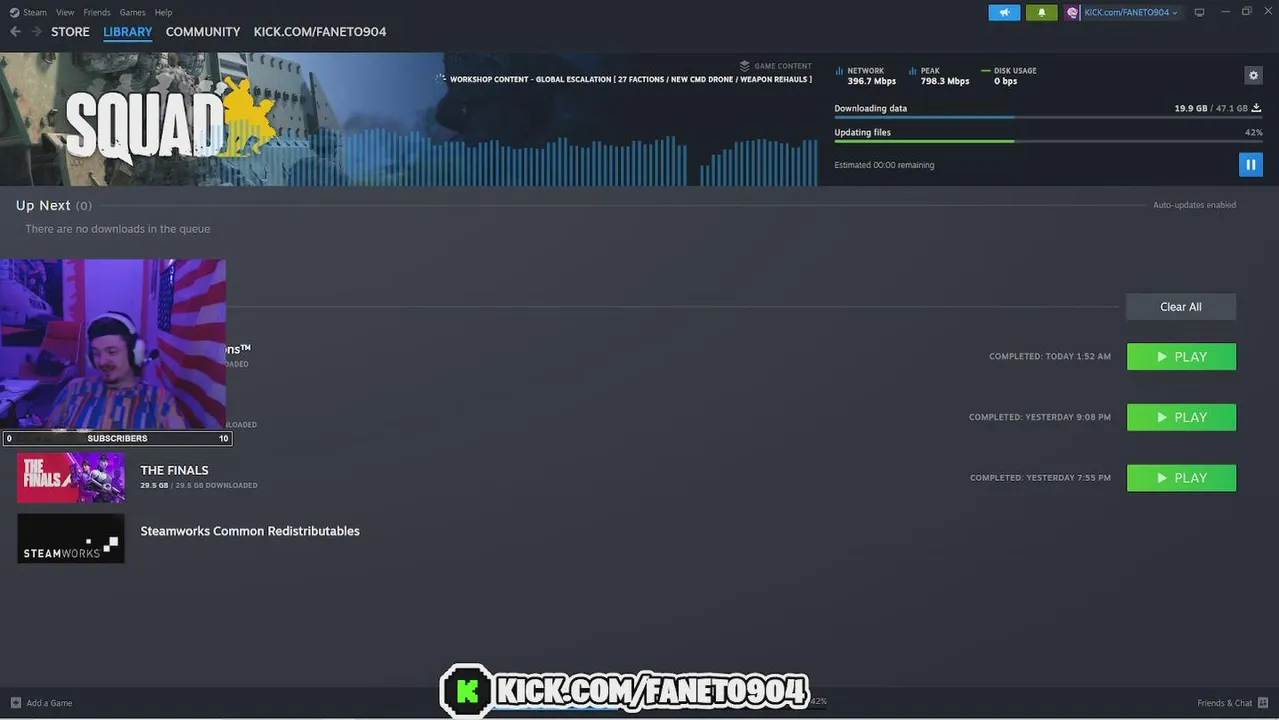This screenshot has width=1279, height=720.
Task: Click the Estimated 00:00 remaining text
Action: [884, 165]
